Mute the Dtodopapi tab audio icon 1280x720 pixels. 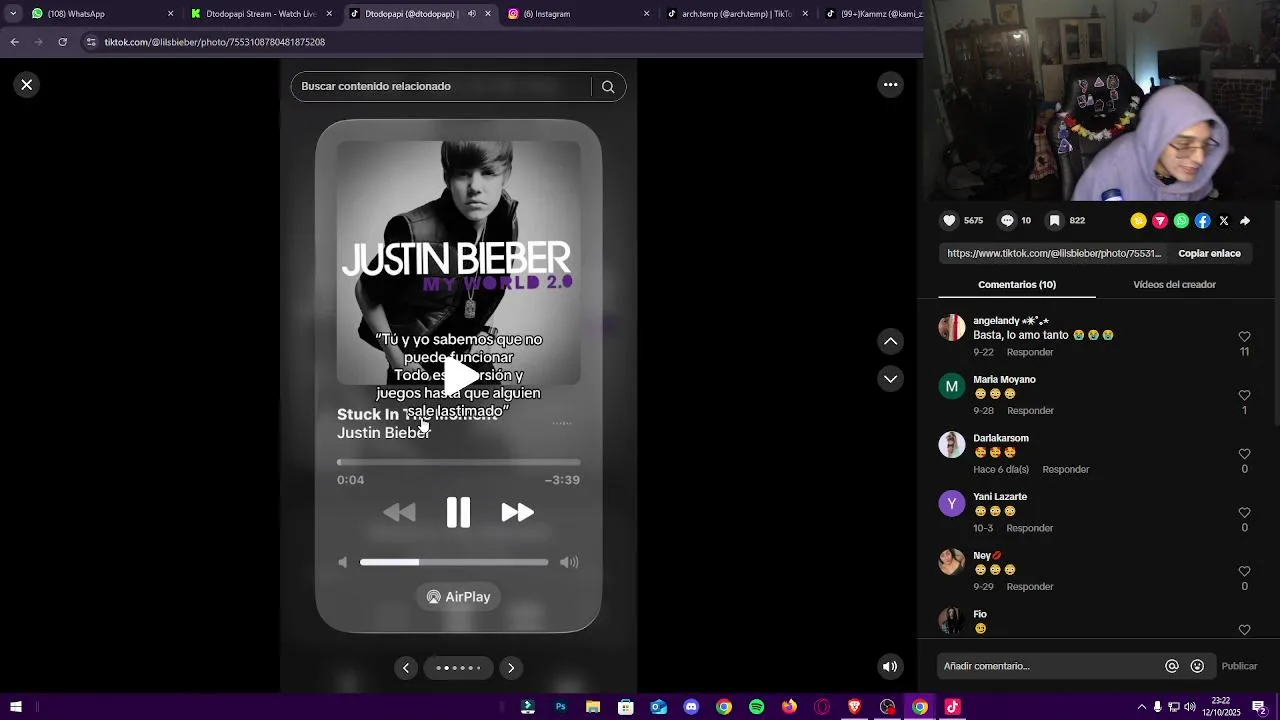tap(472, 14)
